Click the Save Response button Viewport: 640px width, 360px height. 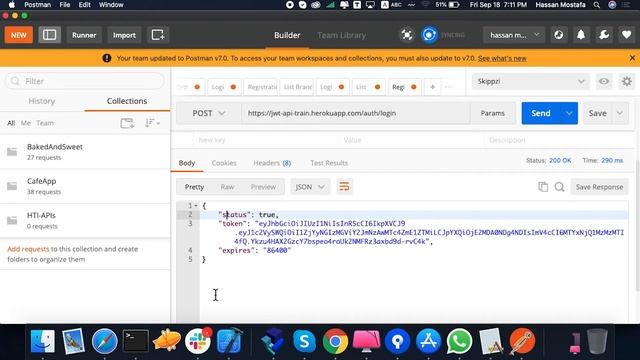tap(599, 187)
